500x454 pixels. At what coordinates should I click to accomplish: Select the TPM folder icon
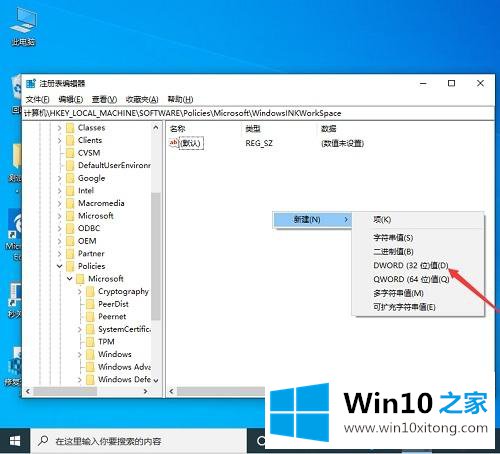pos(90,342)
